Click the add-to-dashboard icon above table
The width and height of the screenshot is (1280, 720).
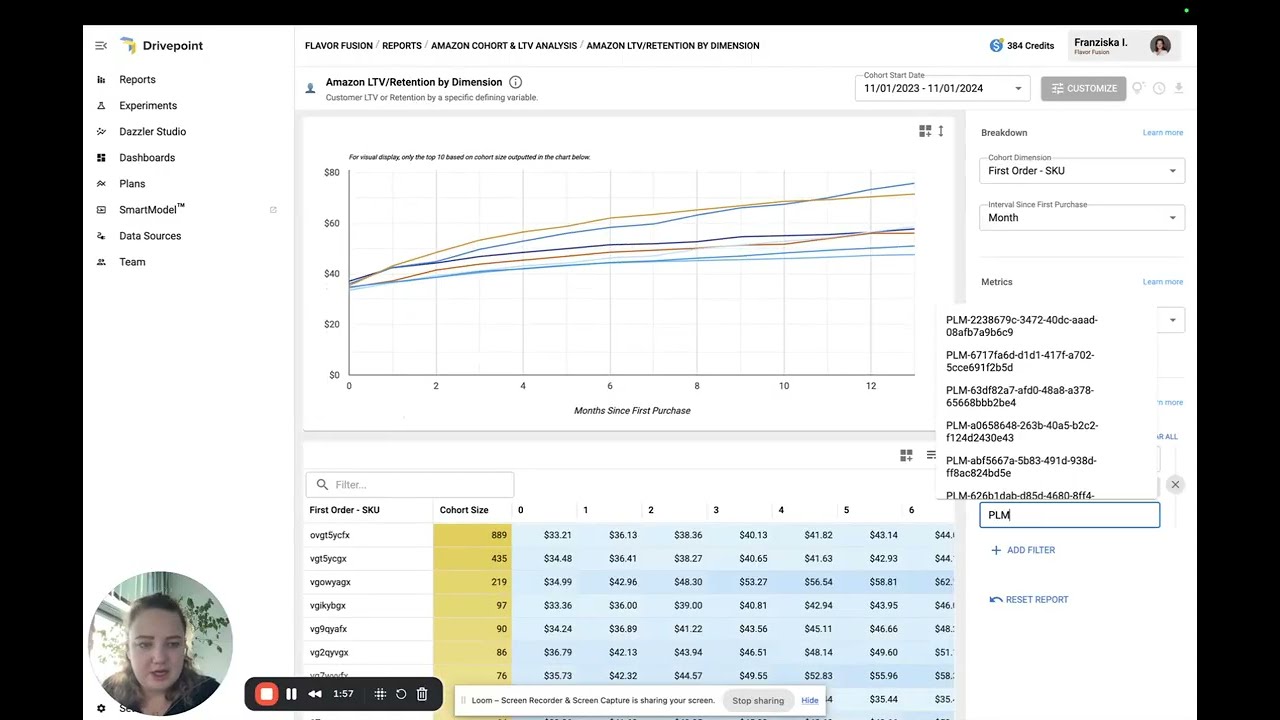(x=906, y=456)
